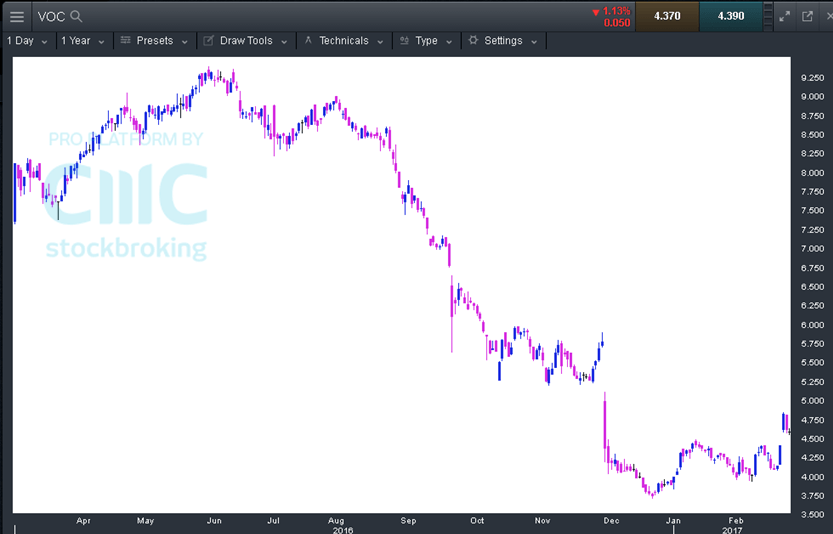Click the Presets sliders icon

coord(125,40)
